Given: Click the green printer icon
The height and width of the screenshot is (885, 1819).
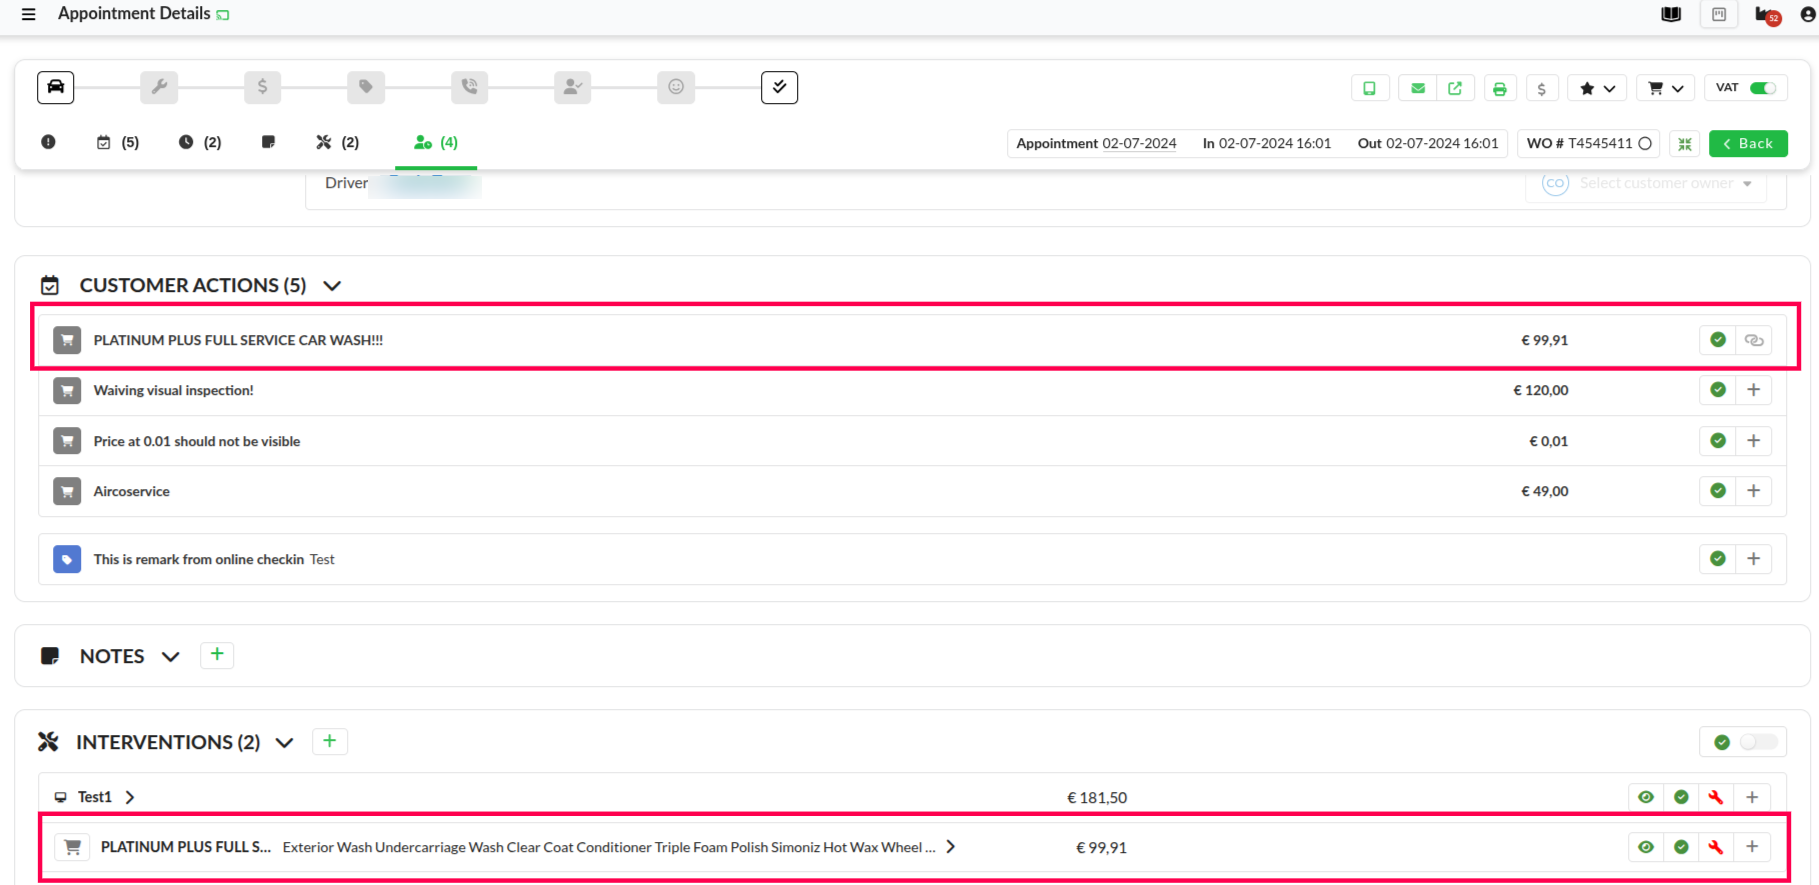Looking at the screenshot, I should pyautogui.click(x=1499, y=88).
